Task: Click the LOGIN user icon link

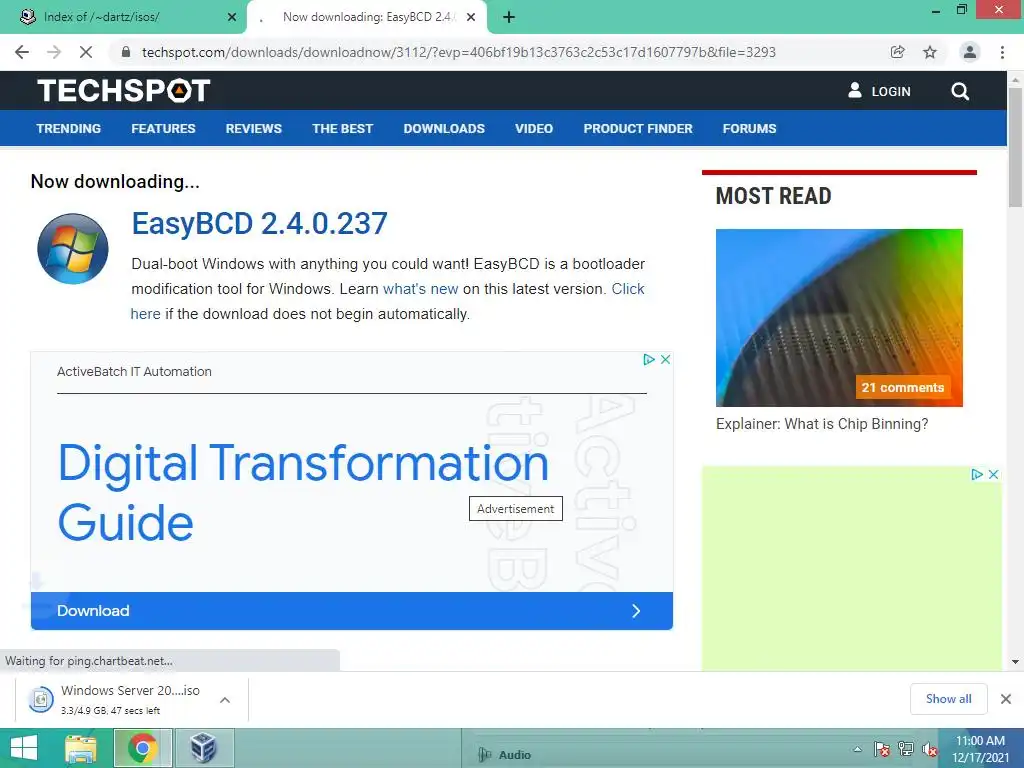Action: 879,91
